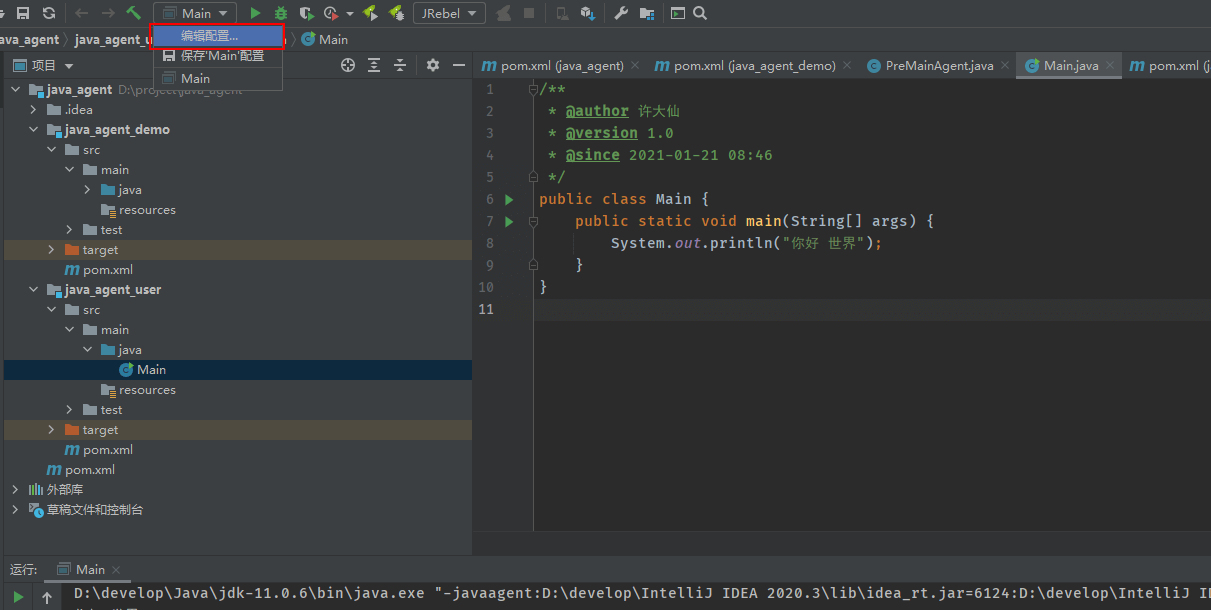
Task: Open the profiler options dropdown arrow
Action: tap(350, 14)
